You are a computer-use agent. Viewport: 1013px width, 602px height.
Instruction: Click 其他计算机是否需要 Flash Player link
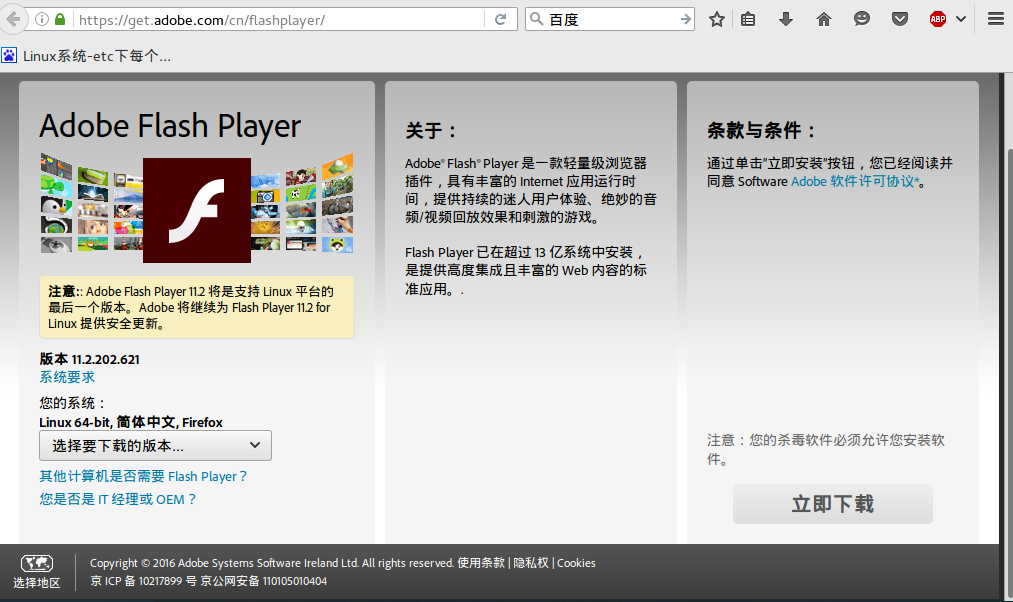[143, 477]
